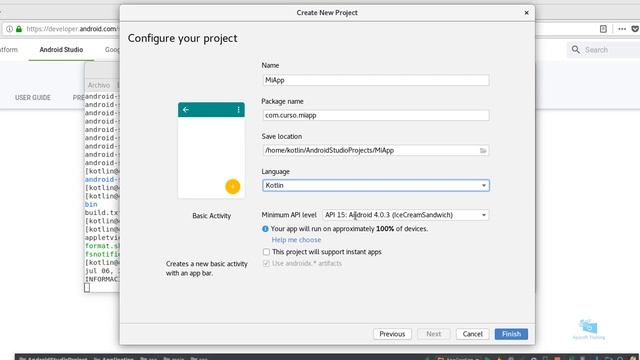The width and height of the screenshot is (640, 360).
Task: Click the overflow menu dots in activity preview
Action: coord(238,110)
